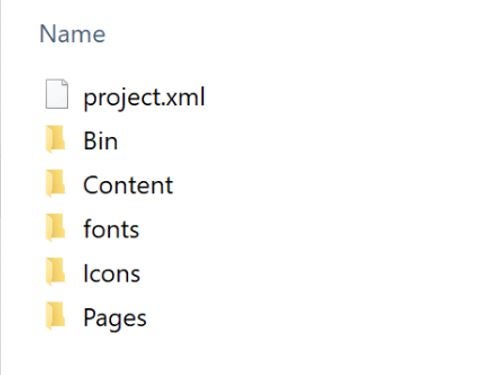This screenshot has height=375, width=500.
Task: Select the Content folder label
Action: (x=128, y=185)
